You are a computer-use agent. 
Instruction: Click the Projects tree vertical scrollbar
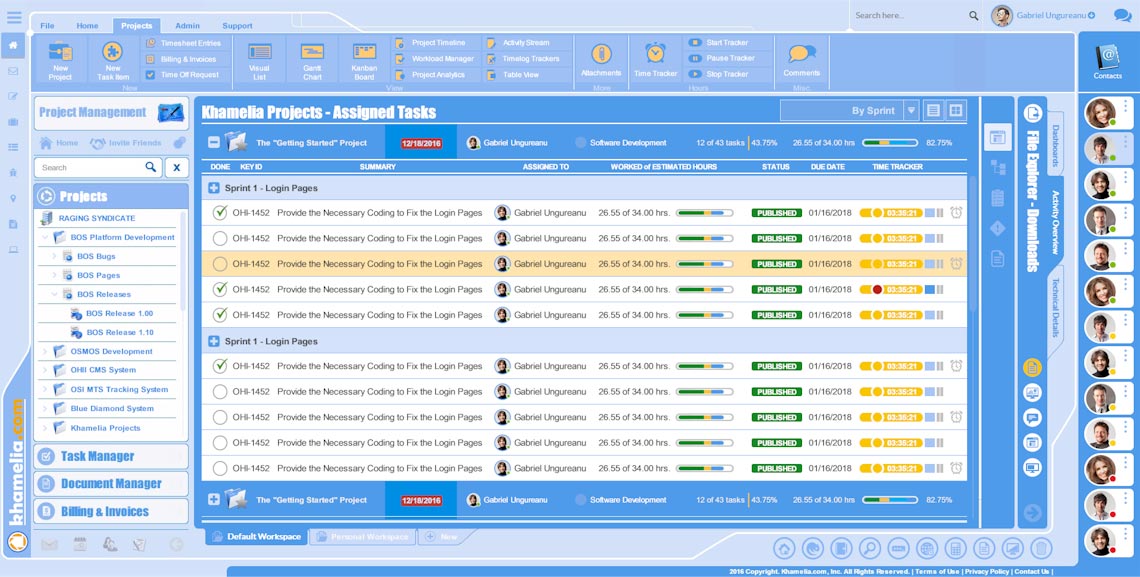pos(183,262)
